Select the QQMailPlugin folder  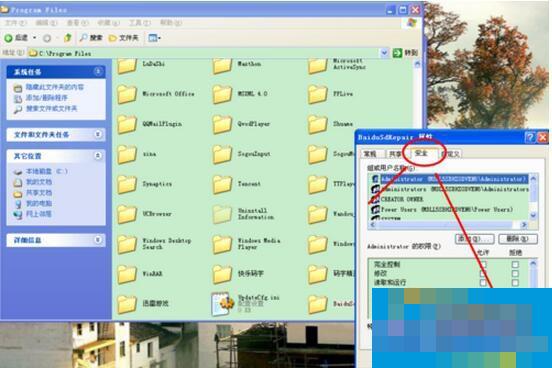(150, 124)
